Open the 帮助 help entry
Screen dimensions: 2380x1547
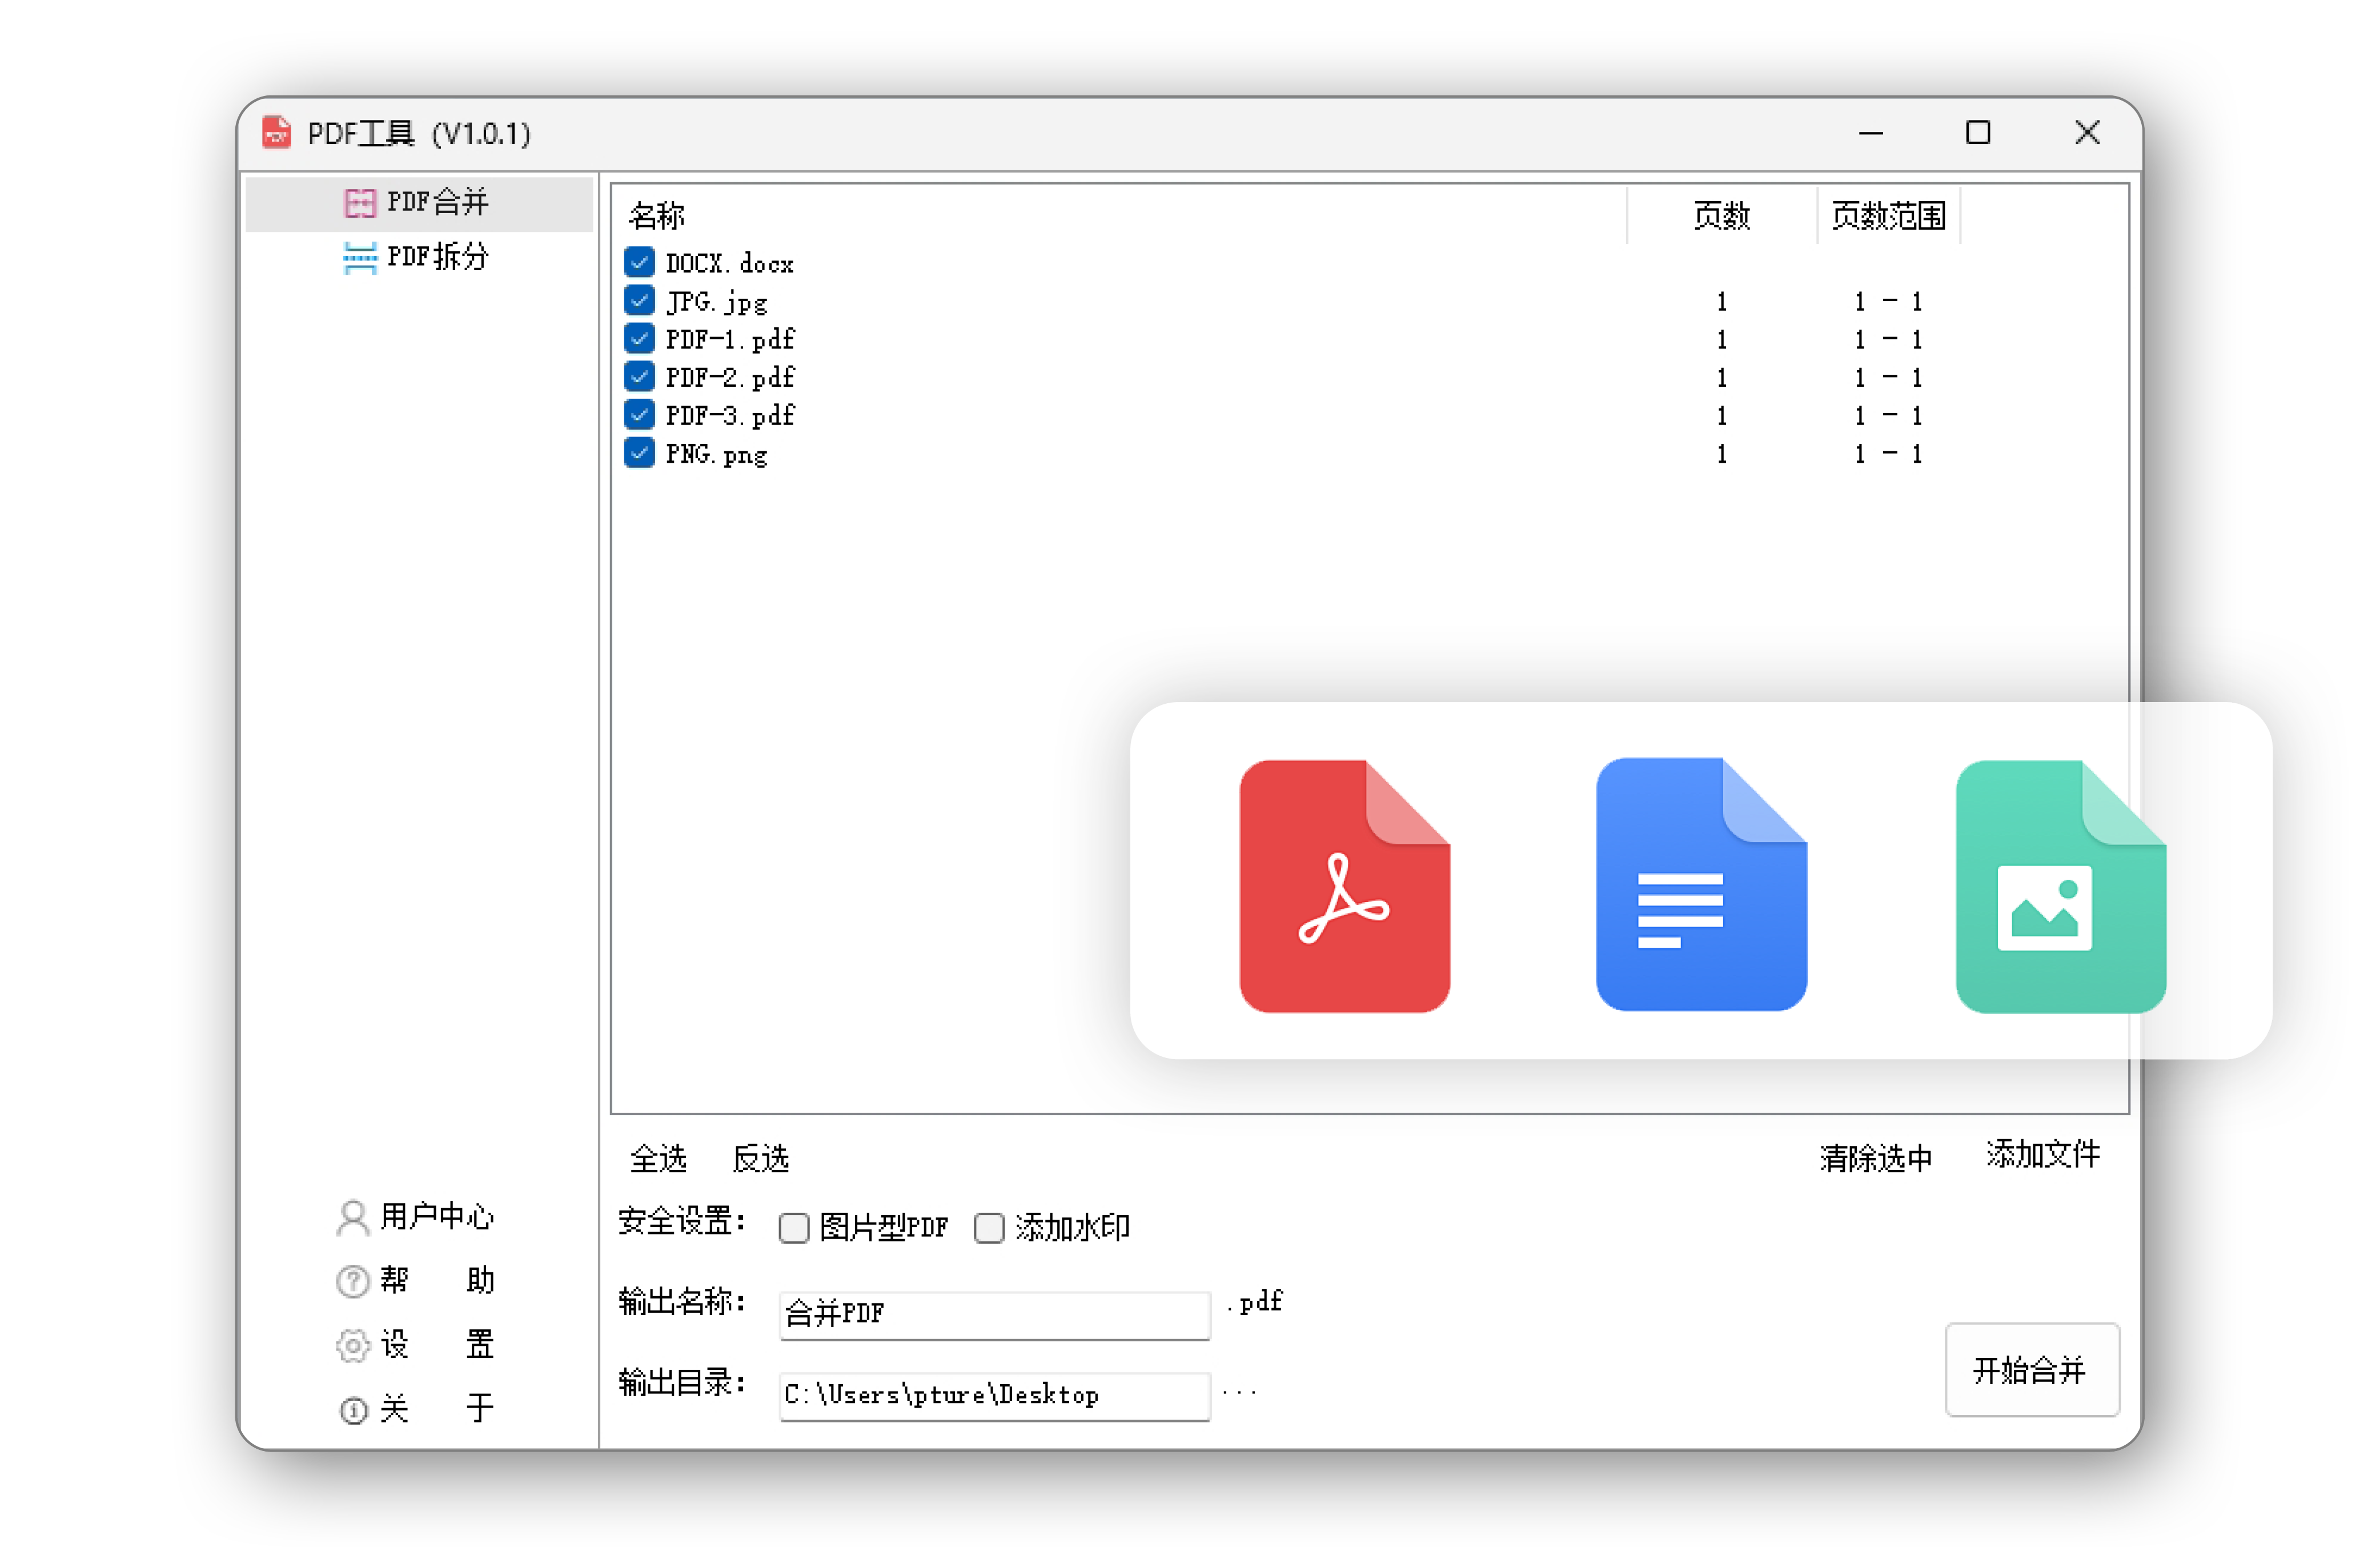416,1280
